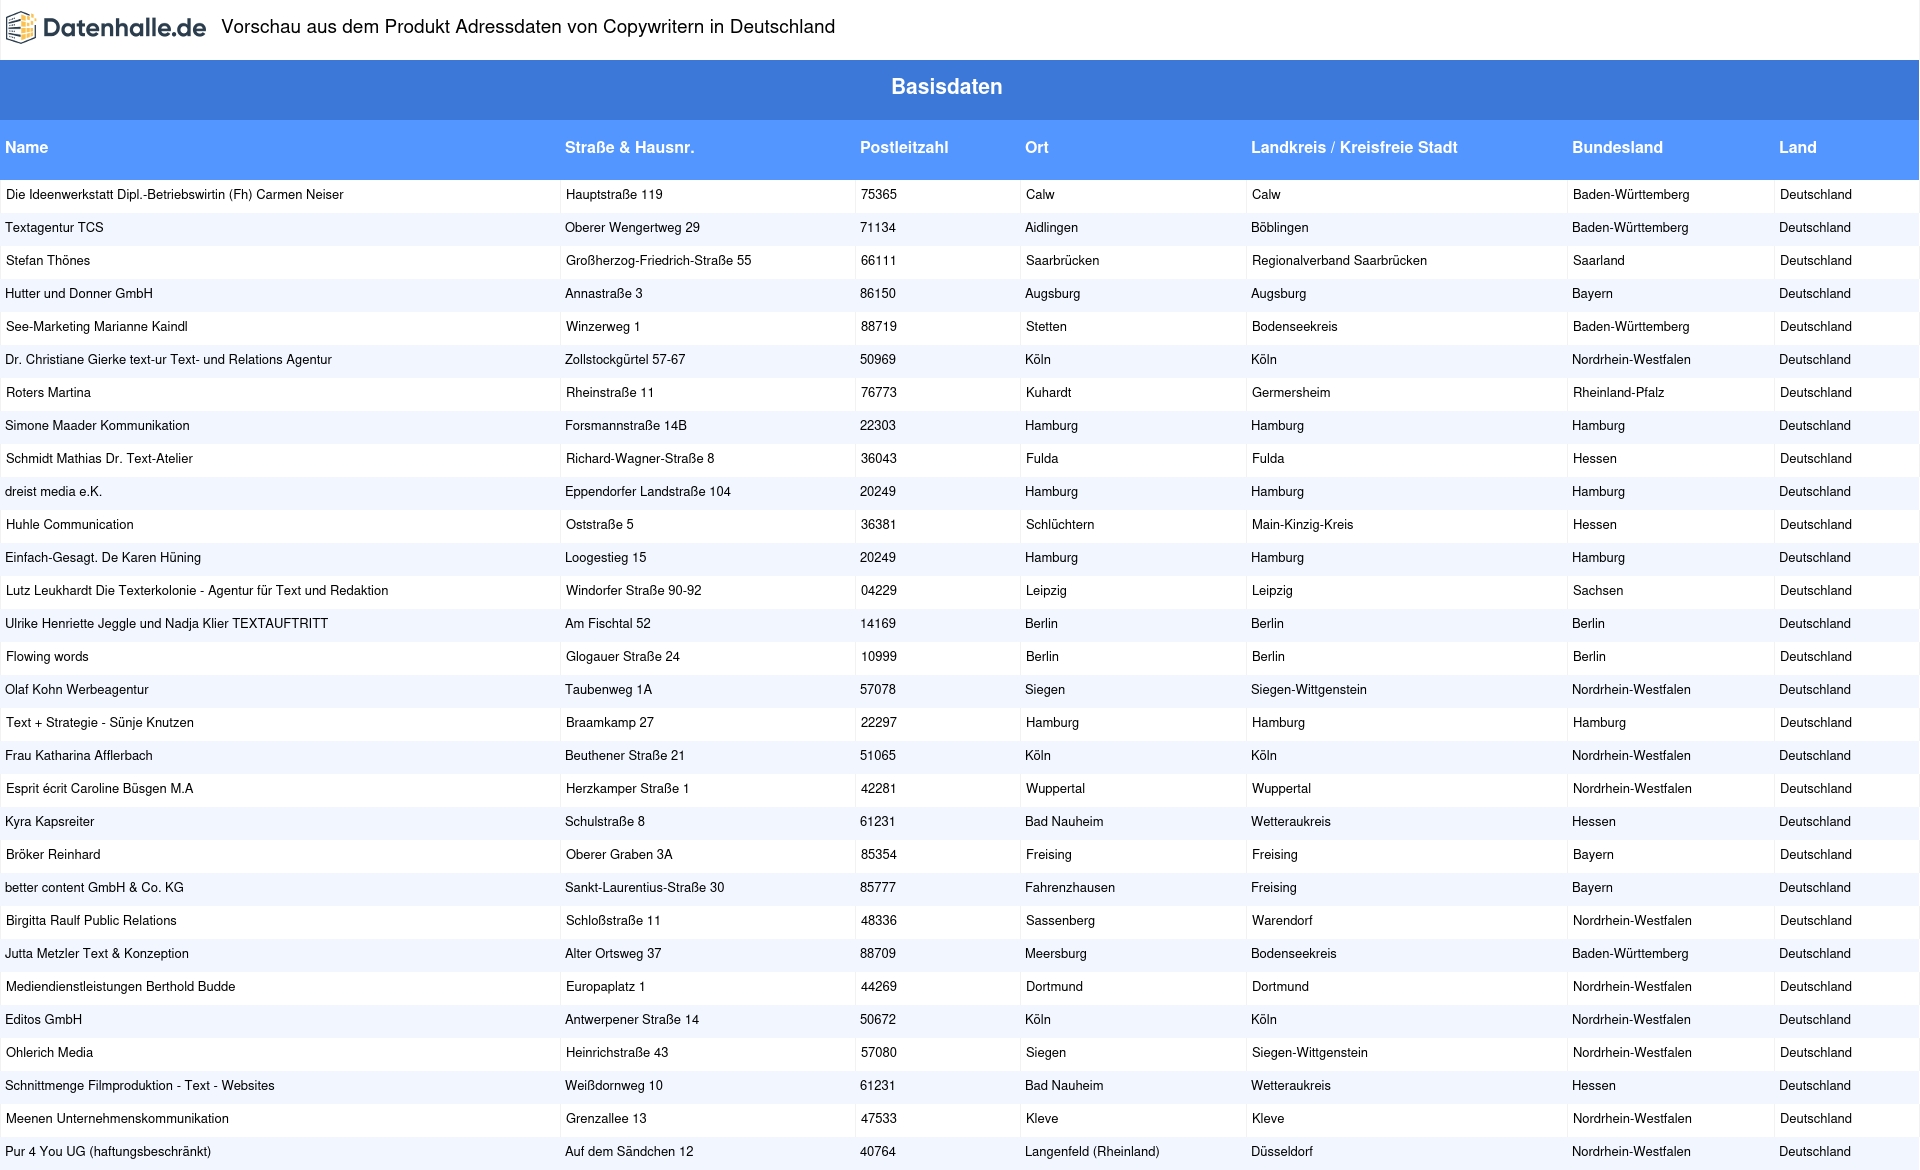Click street Eppendorfer Landstraße 104
This screenshot has height=1170, width=1920.
(648, 492)
